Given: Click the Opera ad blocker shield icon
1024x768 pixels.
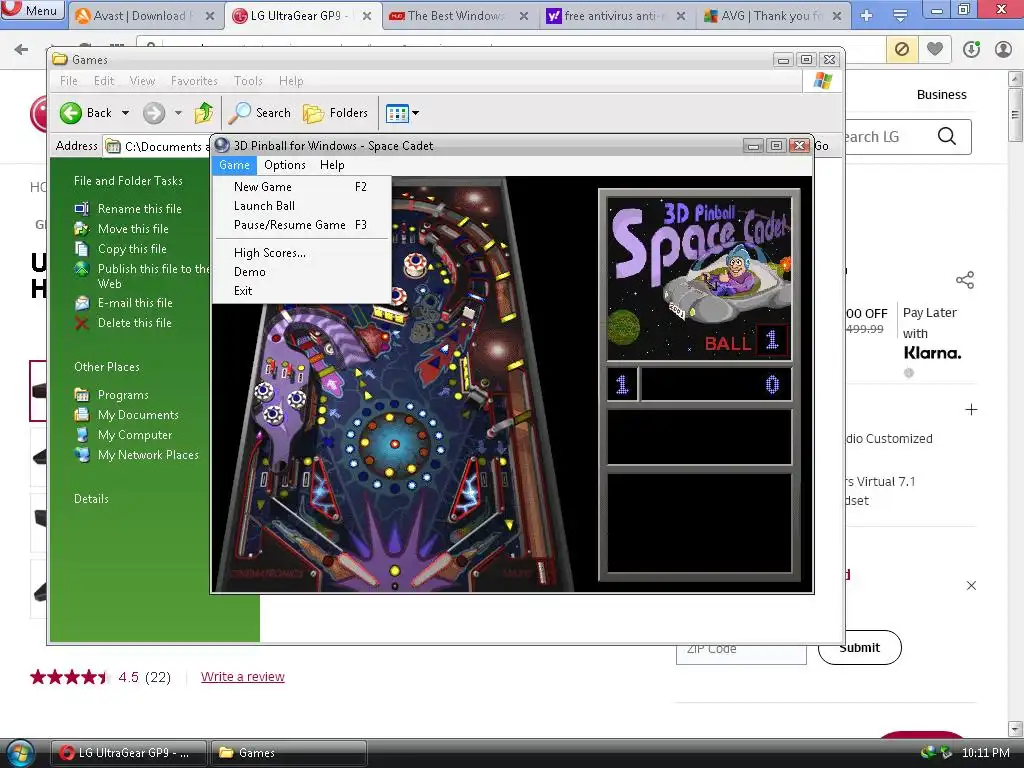Looking at the screenshot, I should point(902,49).
